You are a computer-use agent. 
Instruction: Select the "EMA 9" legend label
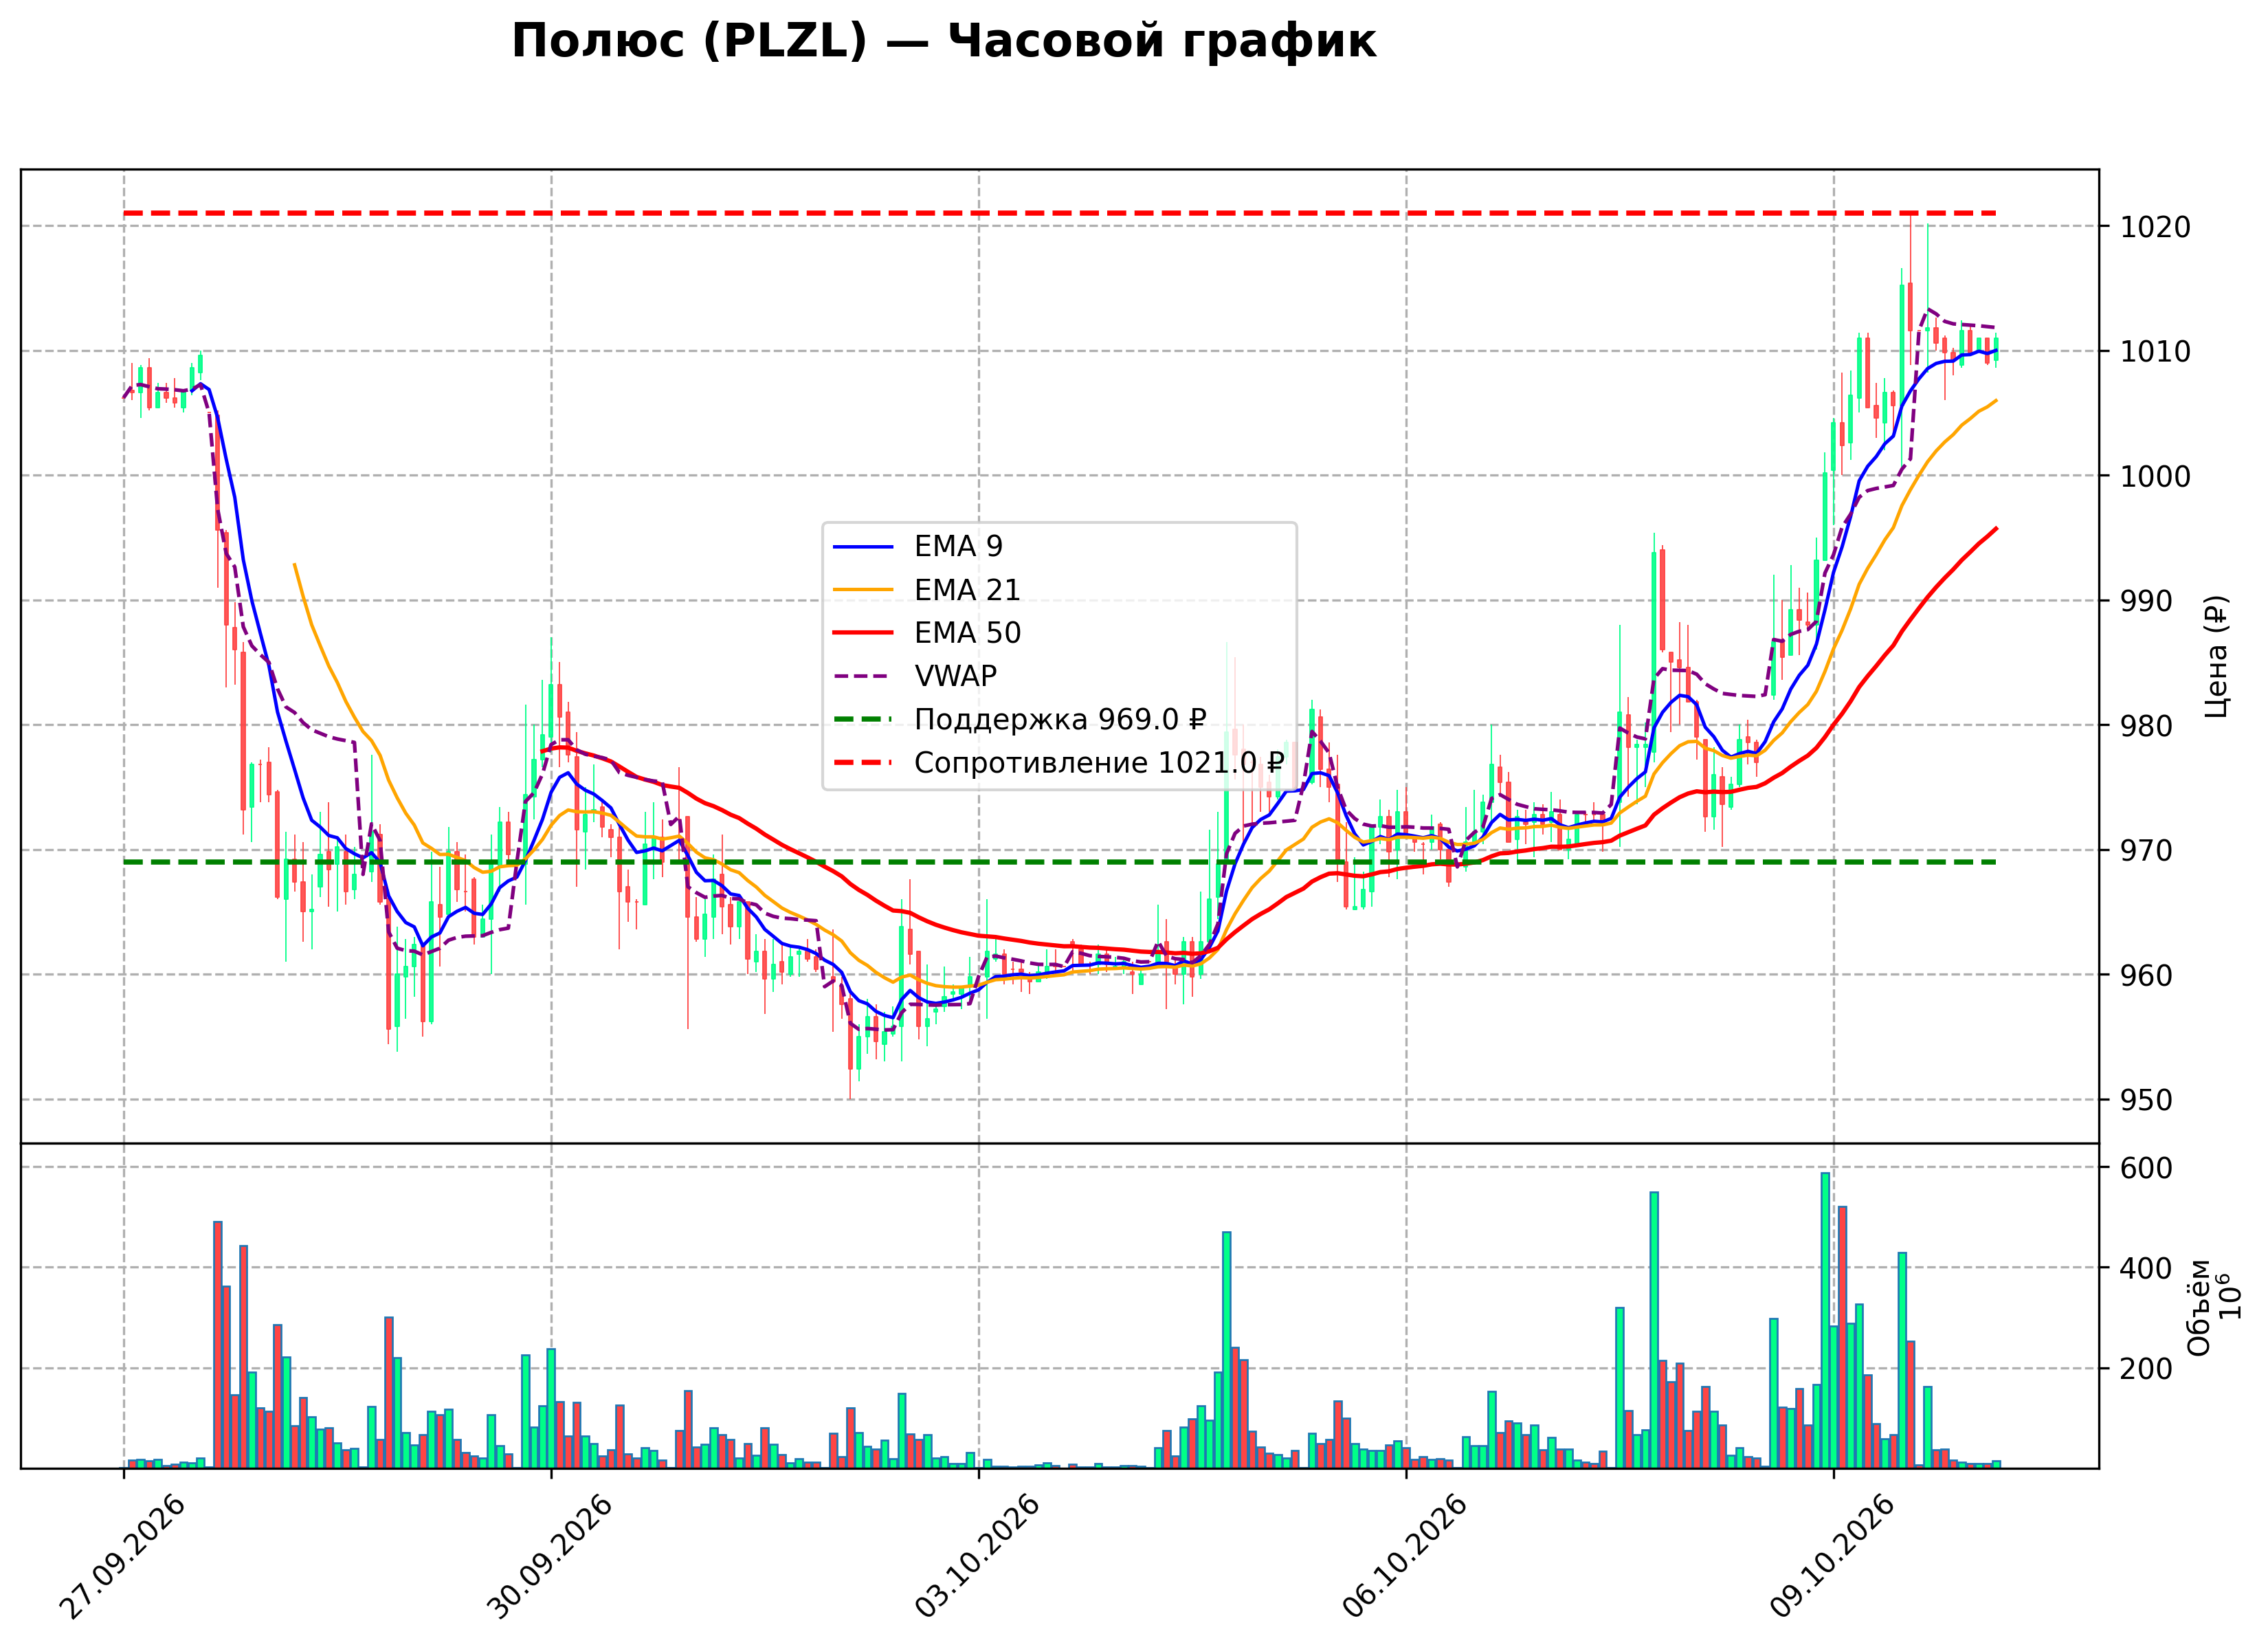pyautogui.click(x=958, y=546)
